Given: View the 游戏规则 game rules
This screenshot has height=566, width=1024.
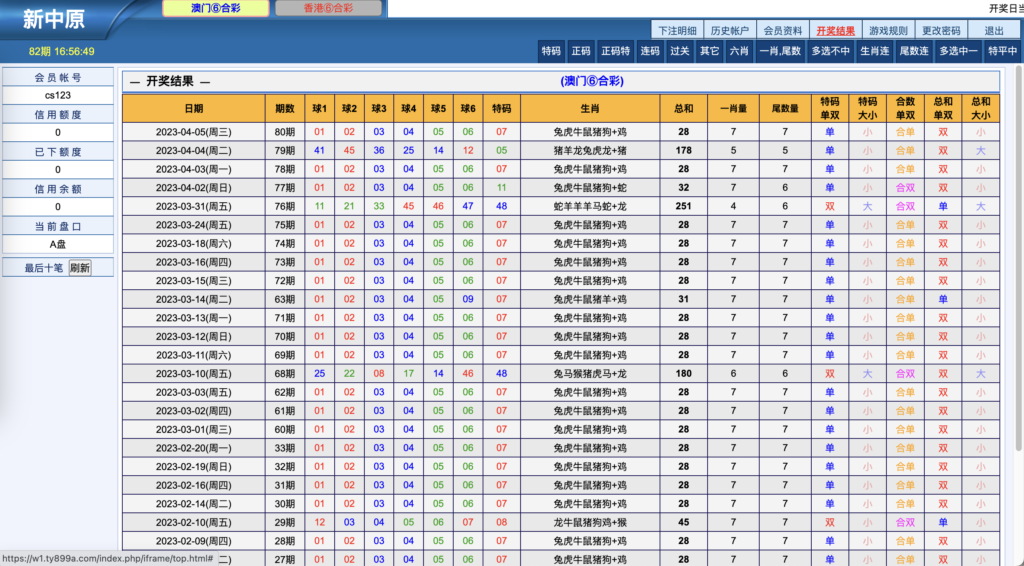Looking at the screenshot, I should [x=888, y=30].
